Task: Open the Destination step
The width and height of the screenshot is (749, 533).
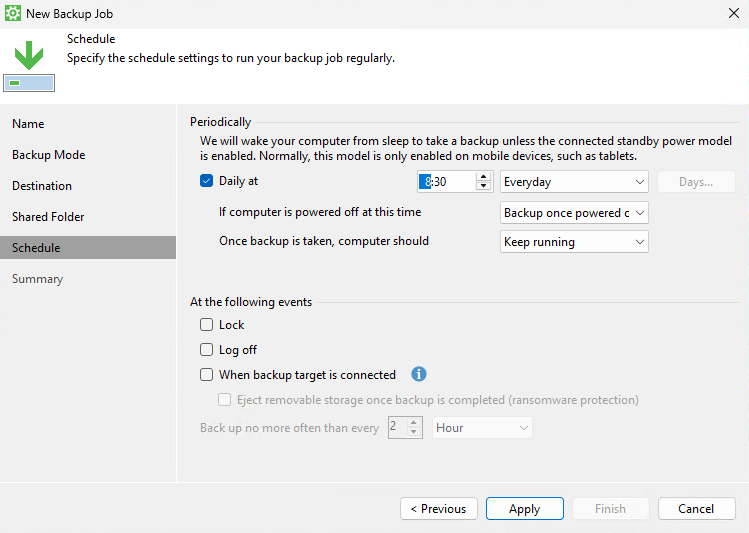Action: (x=42, y=186)
